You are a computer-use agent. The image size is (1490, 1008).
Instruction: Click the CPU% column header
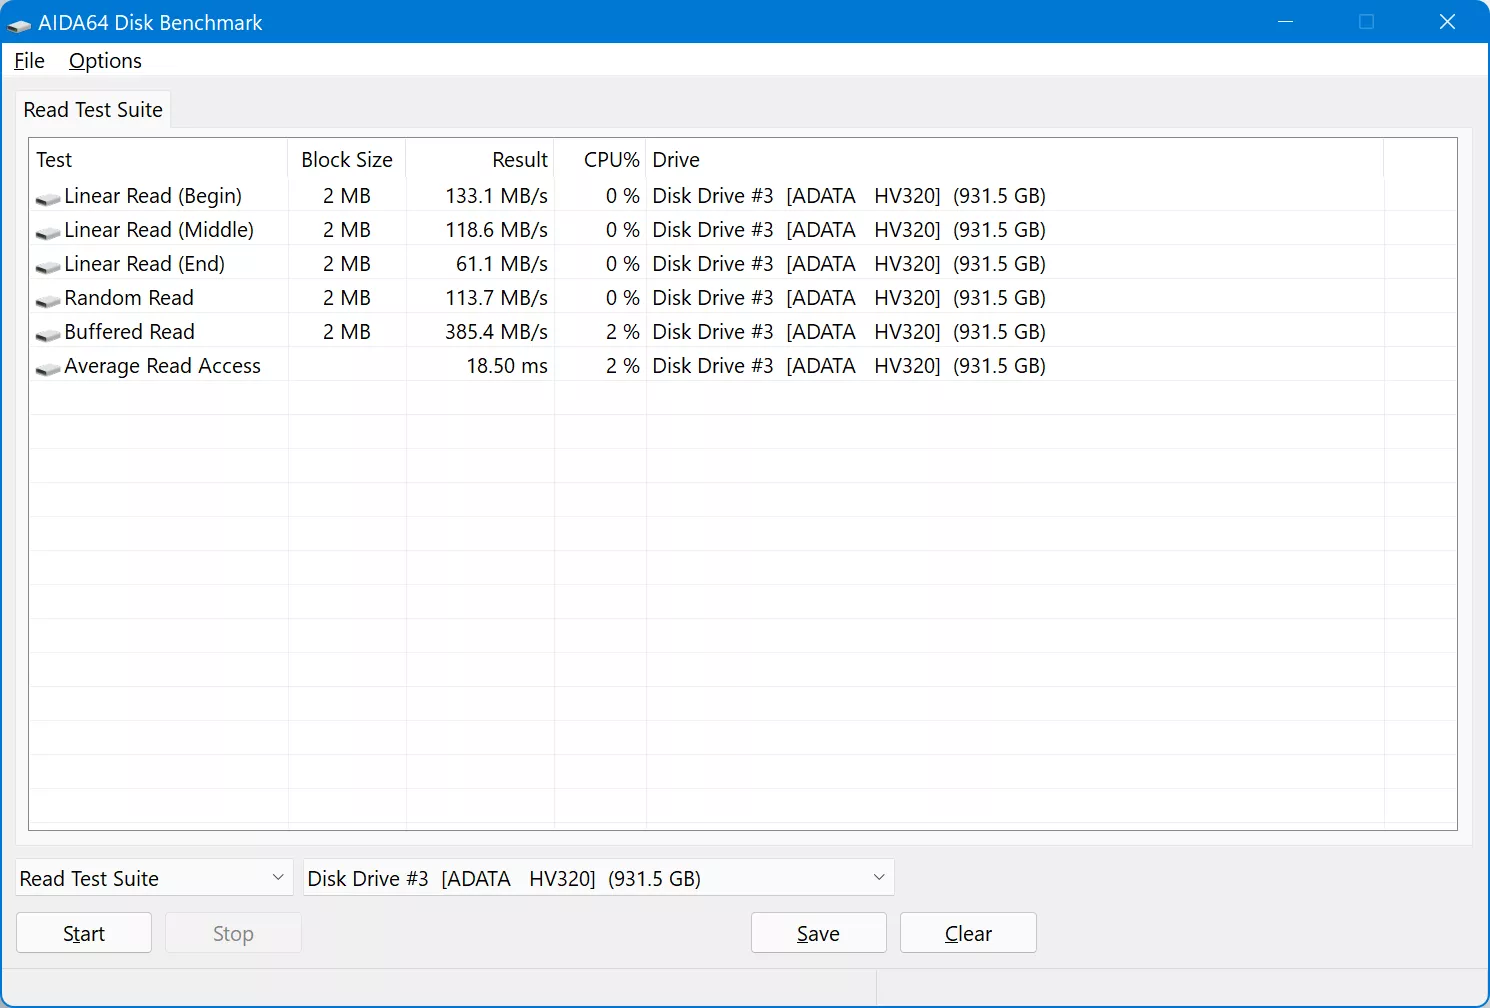pos(600,160)
